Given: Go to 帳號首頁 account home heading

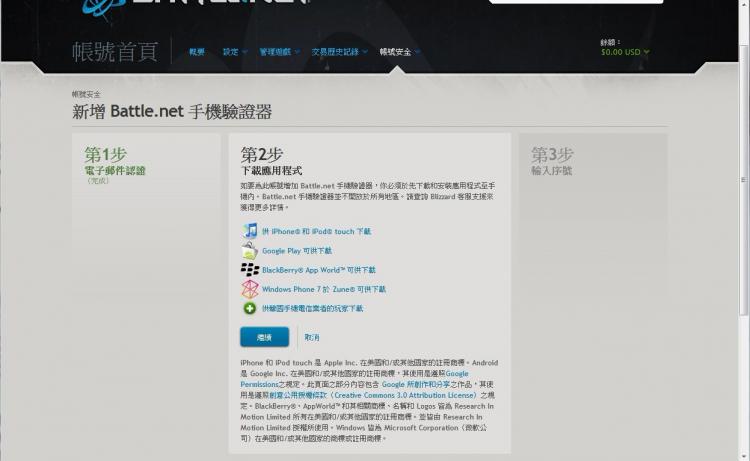Looking at the screenshot, I should pyautogui.click(x=115, y=51).
